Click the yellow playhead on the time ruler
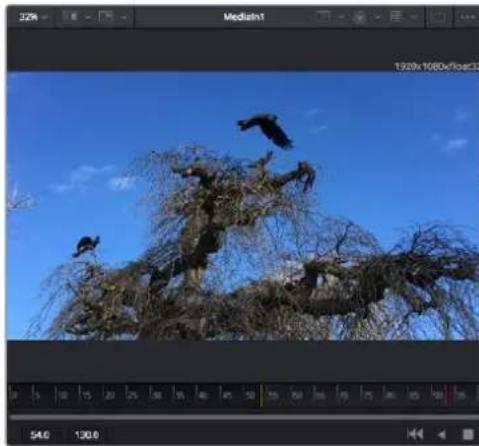Image resolution: width=479 pixels, height=446 pixels. [261, 395]
